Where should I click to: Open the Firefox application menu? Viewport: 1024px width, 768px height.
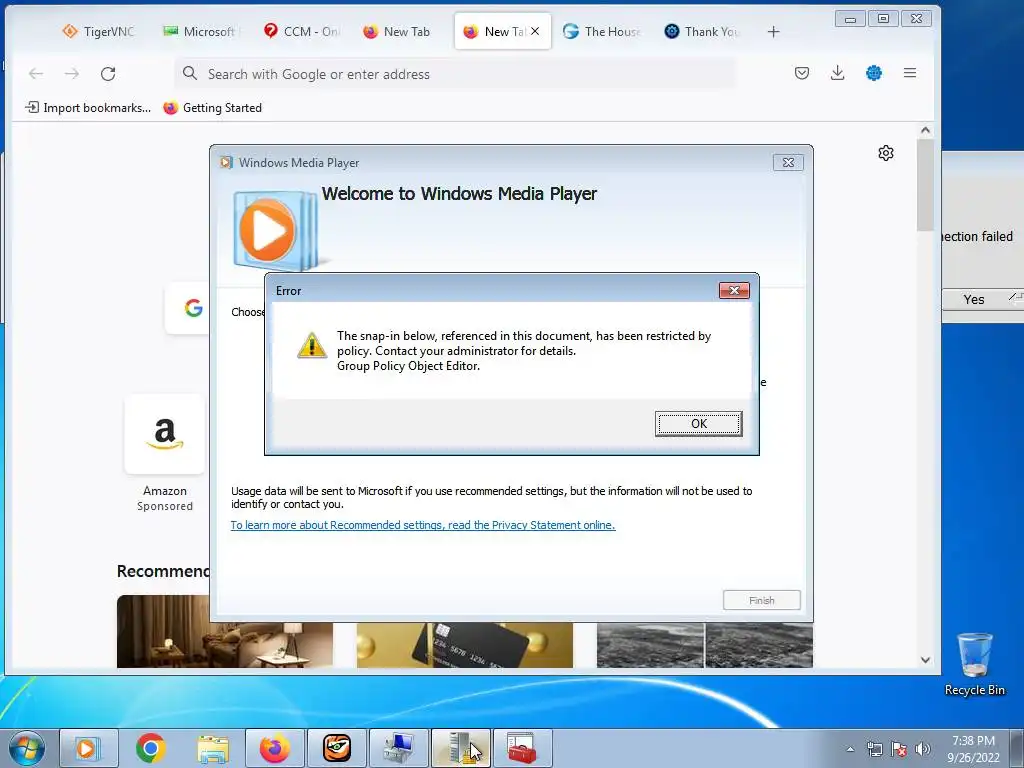click(x=910, y=73)
